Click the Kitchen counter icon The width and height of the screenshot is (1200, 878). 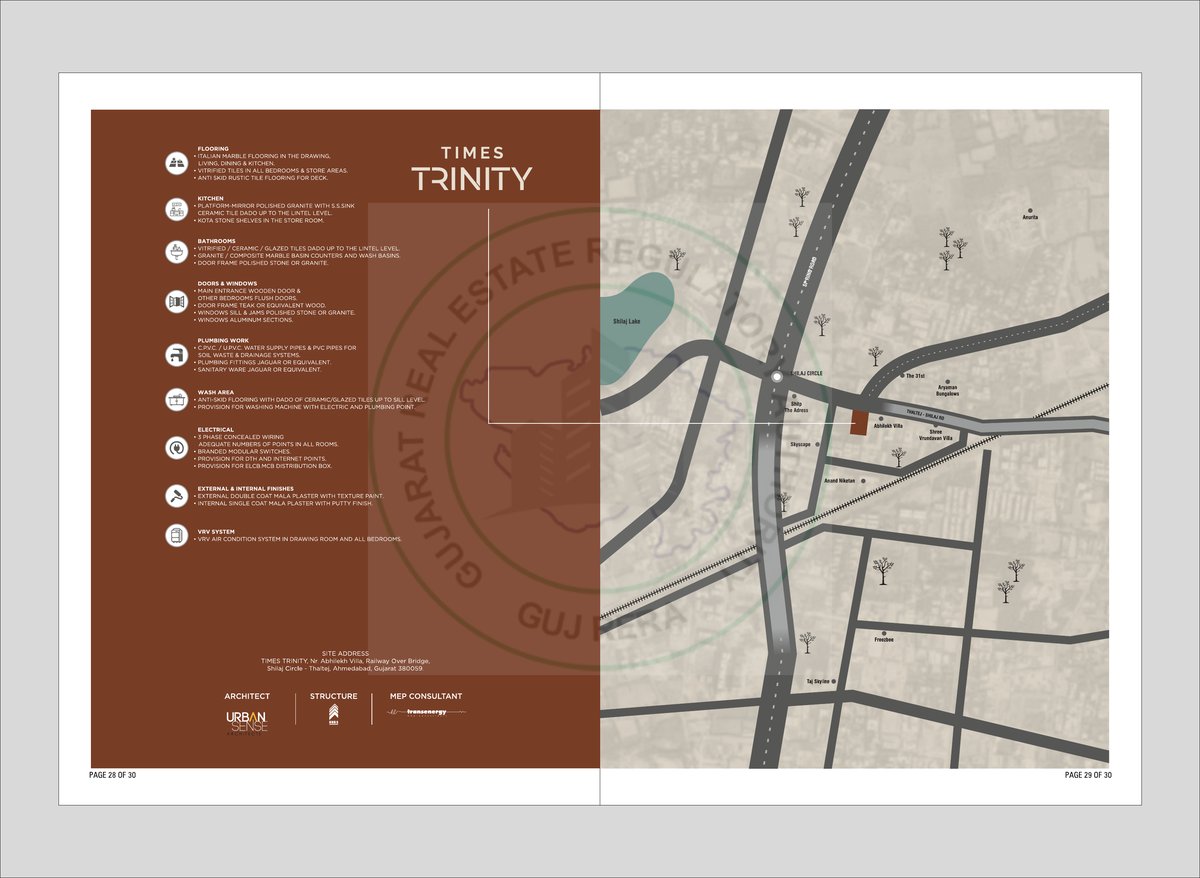click(x=177, y=208)
